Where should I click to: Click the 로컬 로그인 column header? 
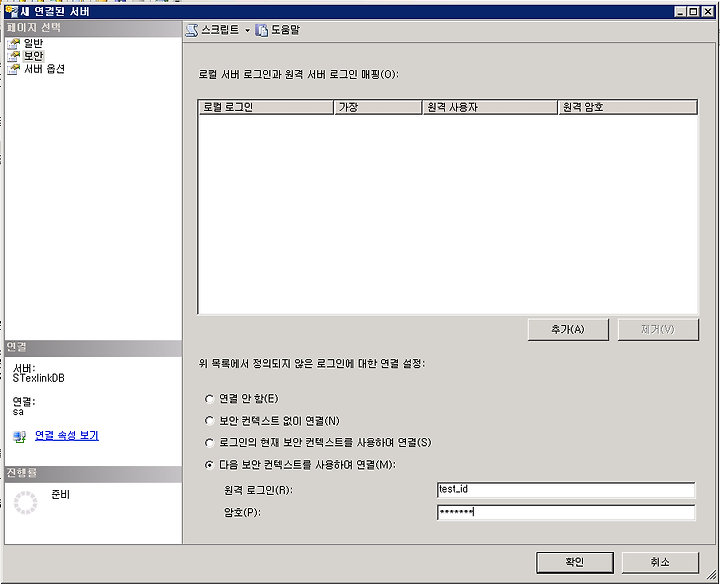266,107
